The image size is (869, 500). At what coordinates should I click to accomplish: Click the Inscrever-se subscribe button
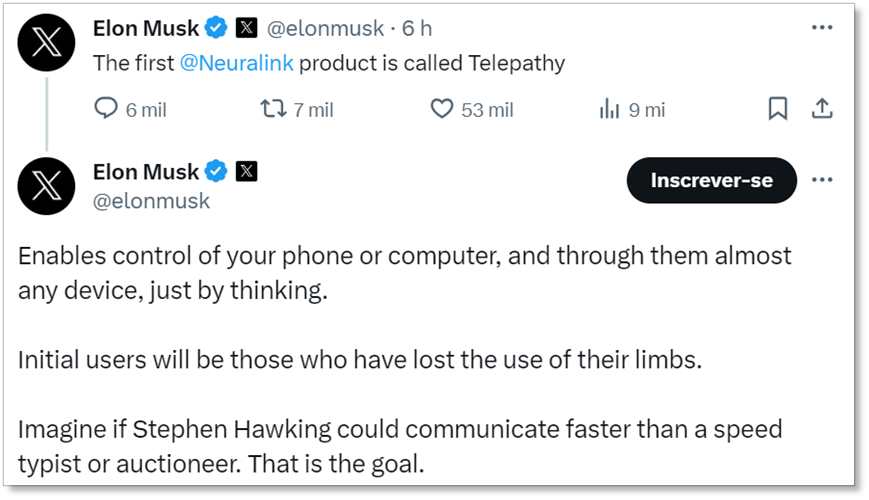click(x=711, y=181)
